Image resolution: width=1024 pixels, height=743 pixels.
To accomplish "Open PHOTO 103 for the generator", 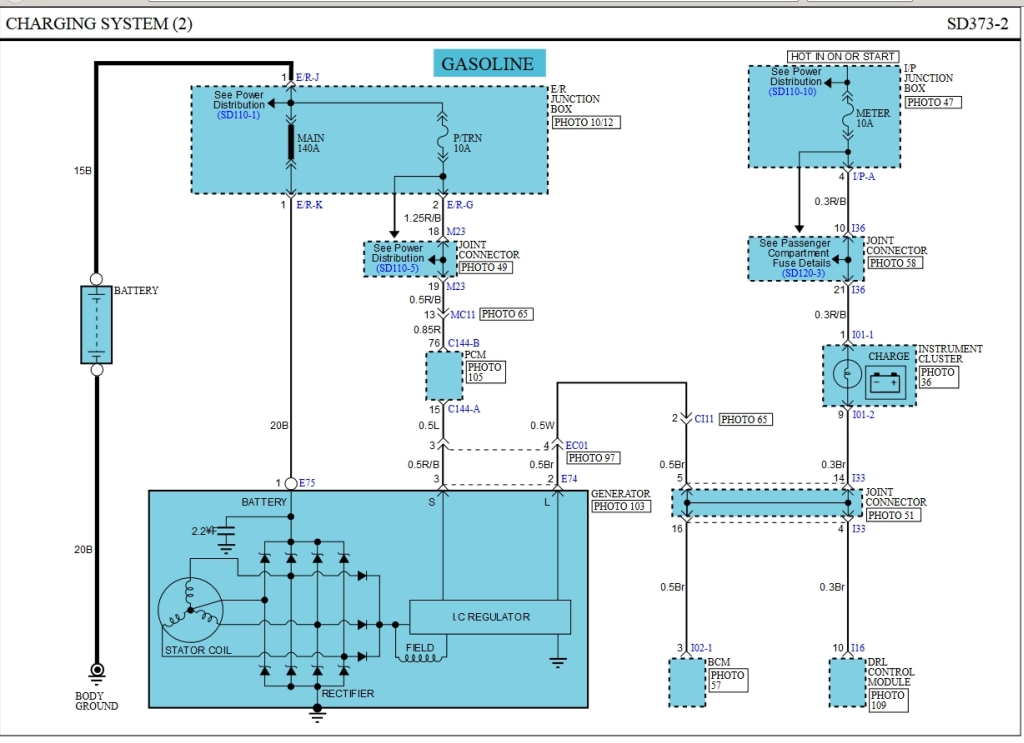I will [620, 507].
